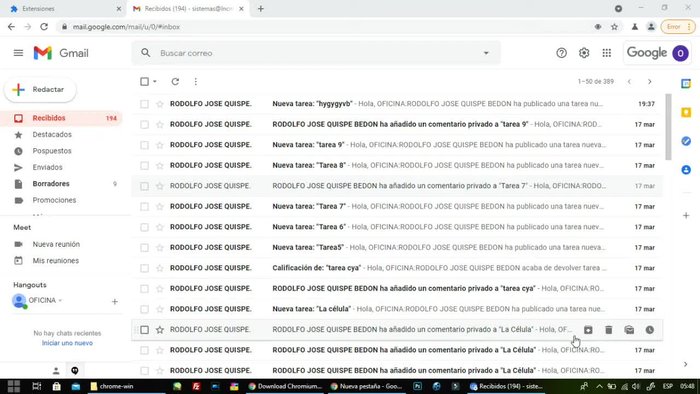This screenshot has width=700, height=394.
Task: Go to newer messages page arrow
Action: pos(629,82)
